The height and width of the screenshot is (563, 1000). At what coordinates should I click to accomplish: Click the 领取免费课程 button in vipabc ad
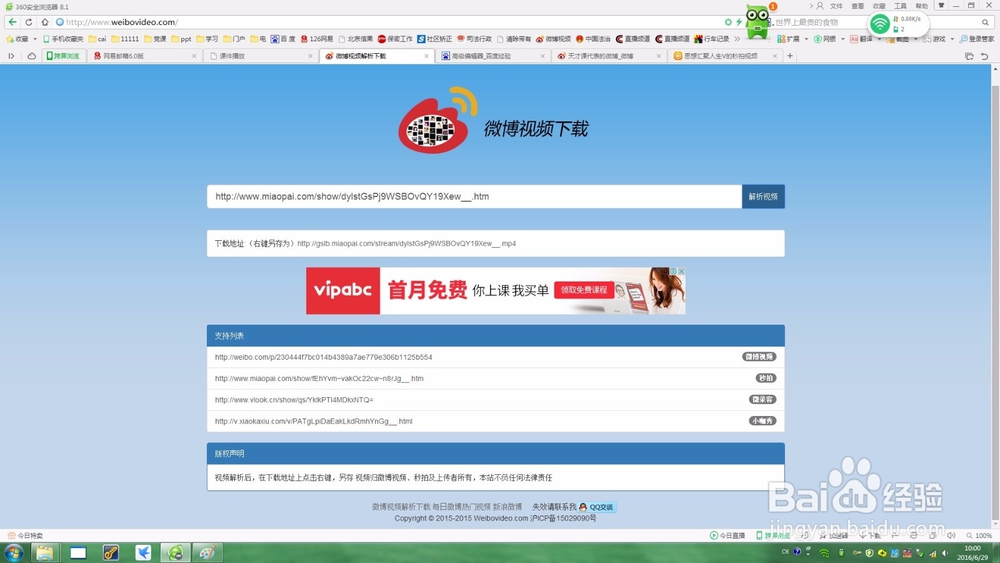pos(584,290)
